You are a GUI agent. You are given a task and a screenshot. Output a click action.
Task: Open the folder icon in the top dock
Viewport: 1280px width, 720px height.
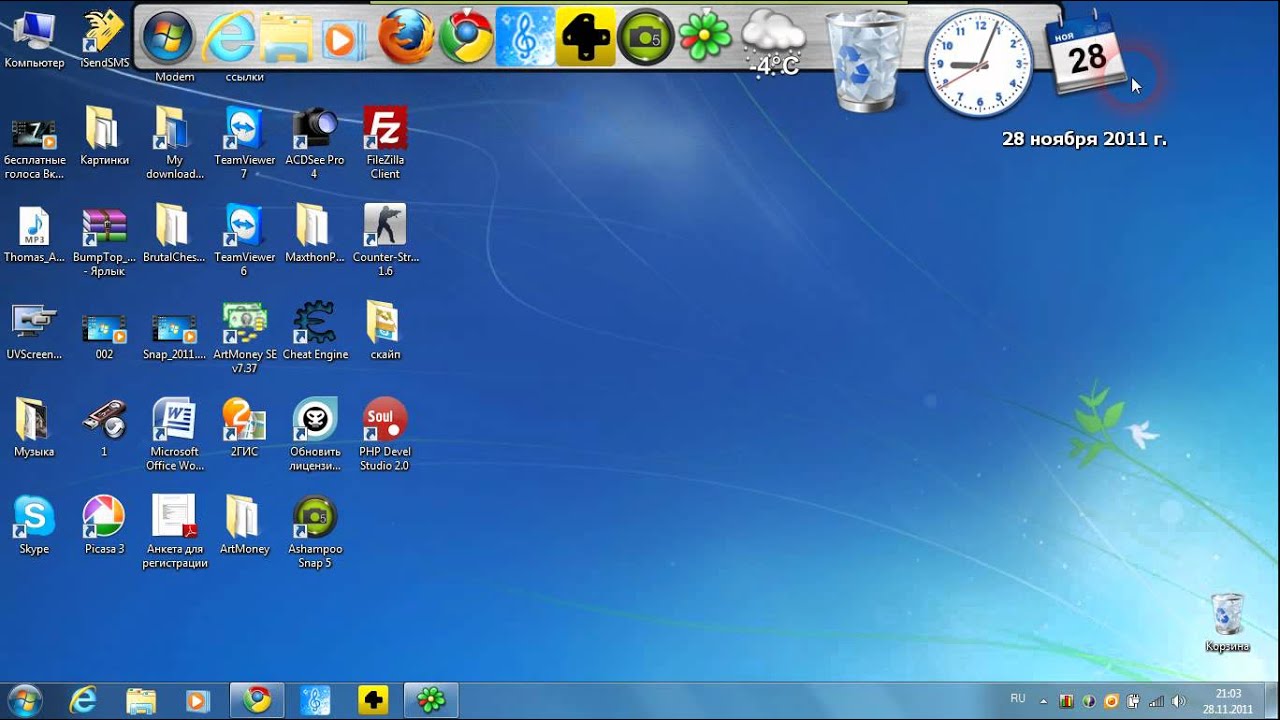pos(286,39)
